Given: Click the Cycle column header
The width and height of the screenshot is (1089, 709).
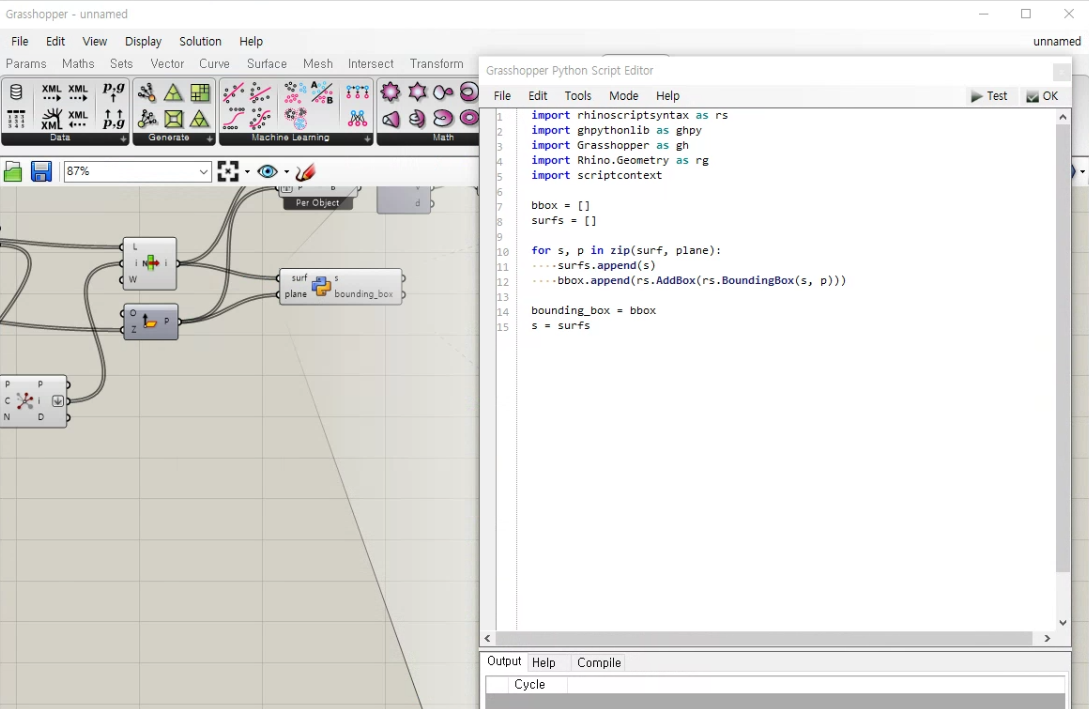Looking at the screenshot, I should 529,684.
